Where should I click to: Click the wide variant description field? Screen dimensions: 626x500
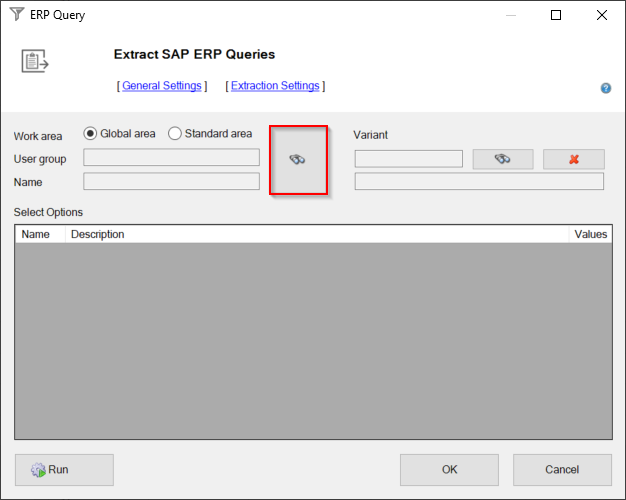(x=479, y=181)
